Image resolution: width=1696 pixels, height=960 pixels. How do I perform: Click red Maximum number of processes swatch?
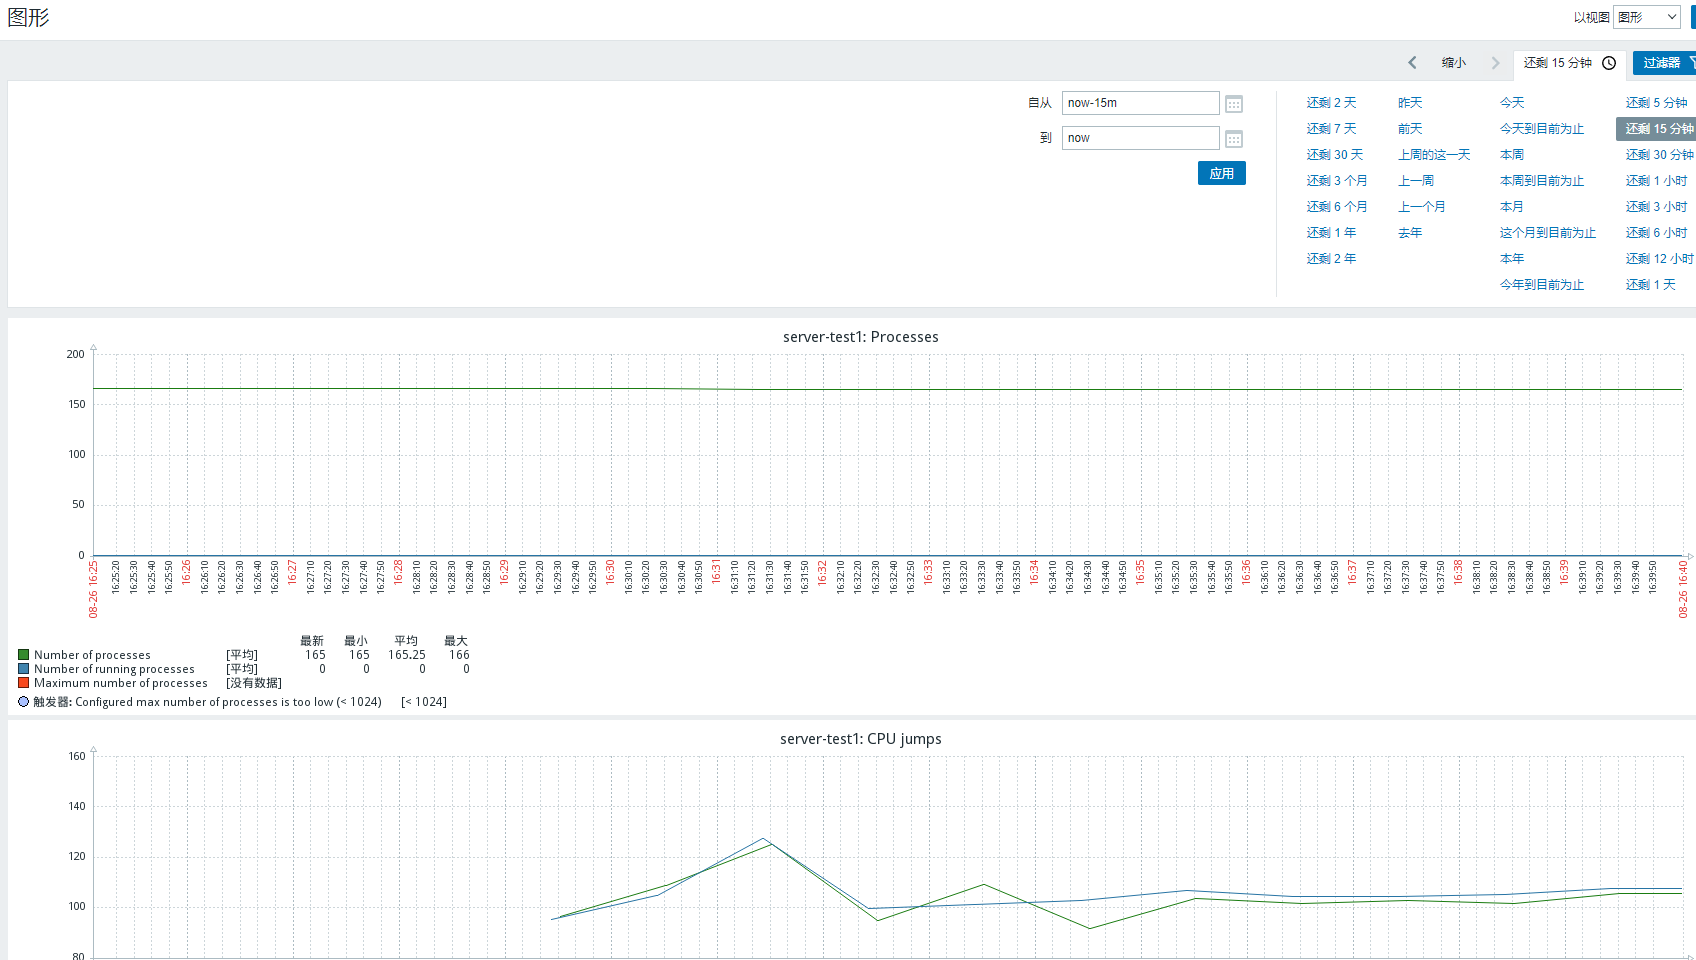(x=23, y=683)
